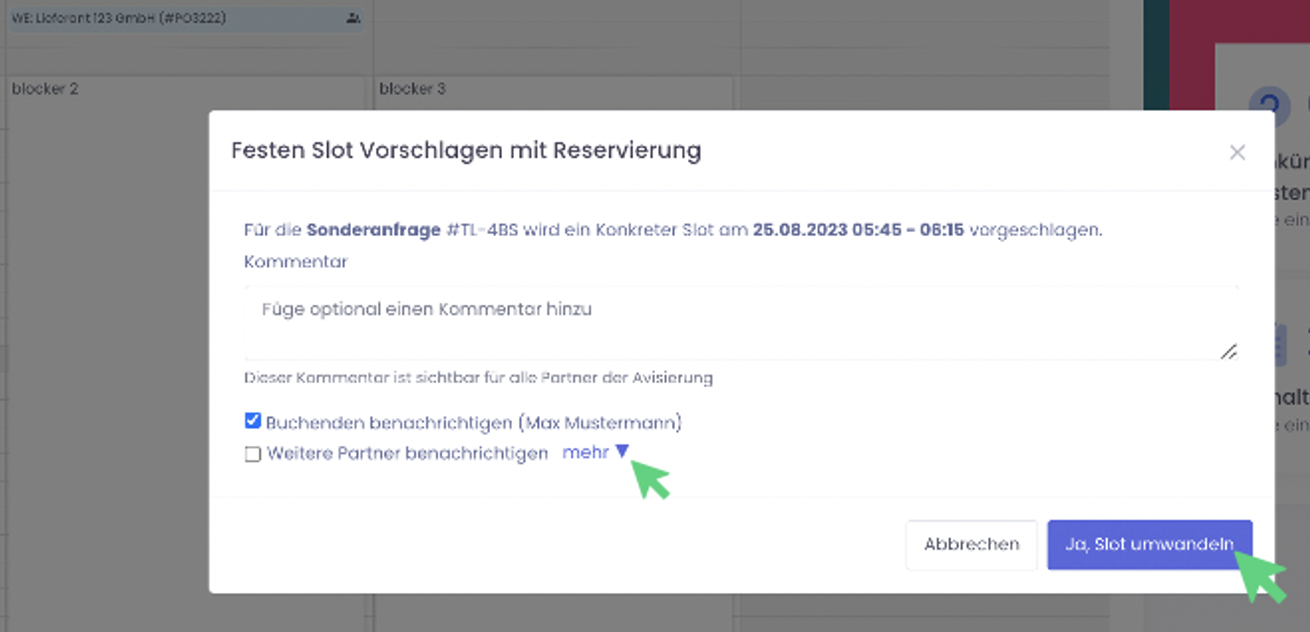Enable Weitere Partner benachrichtigen checkbox

[253, 454]
